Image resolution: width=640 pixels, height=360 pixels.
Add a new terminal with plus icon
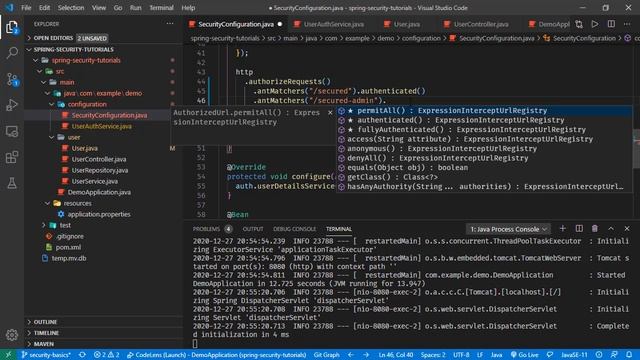click(562, 229)
